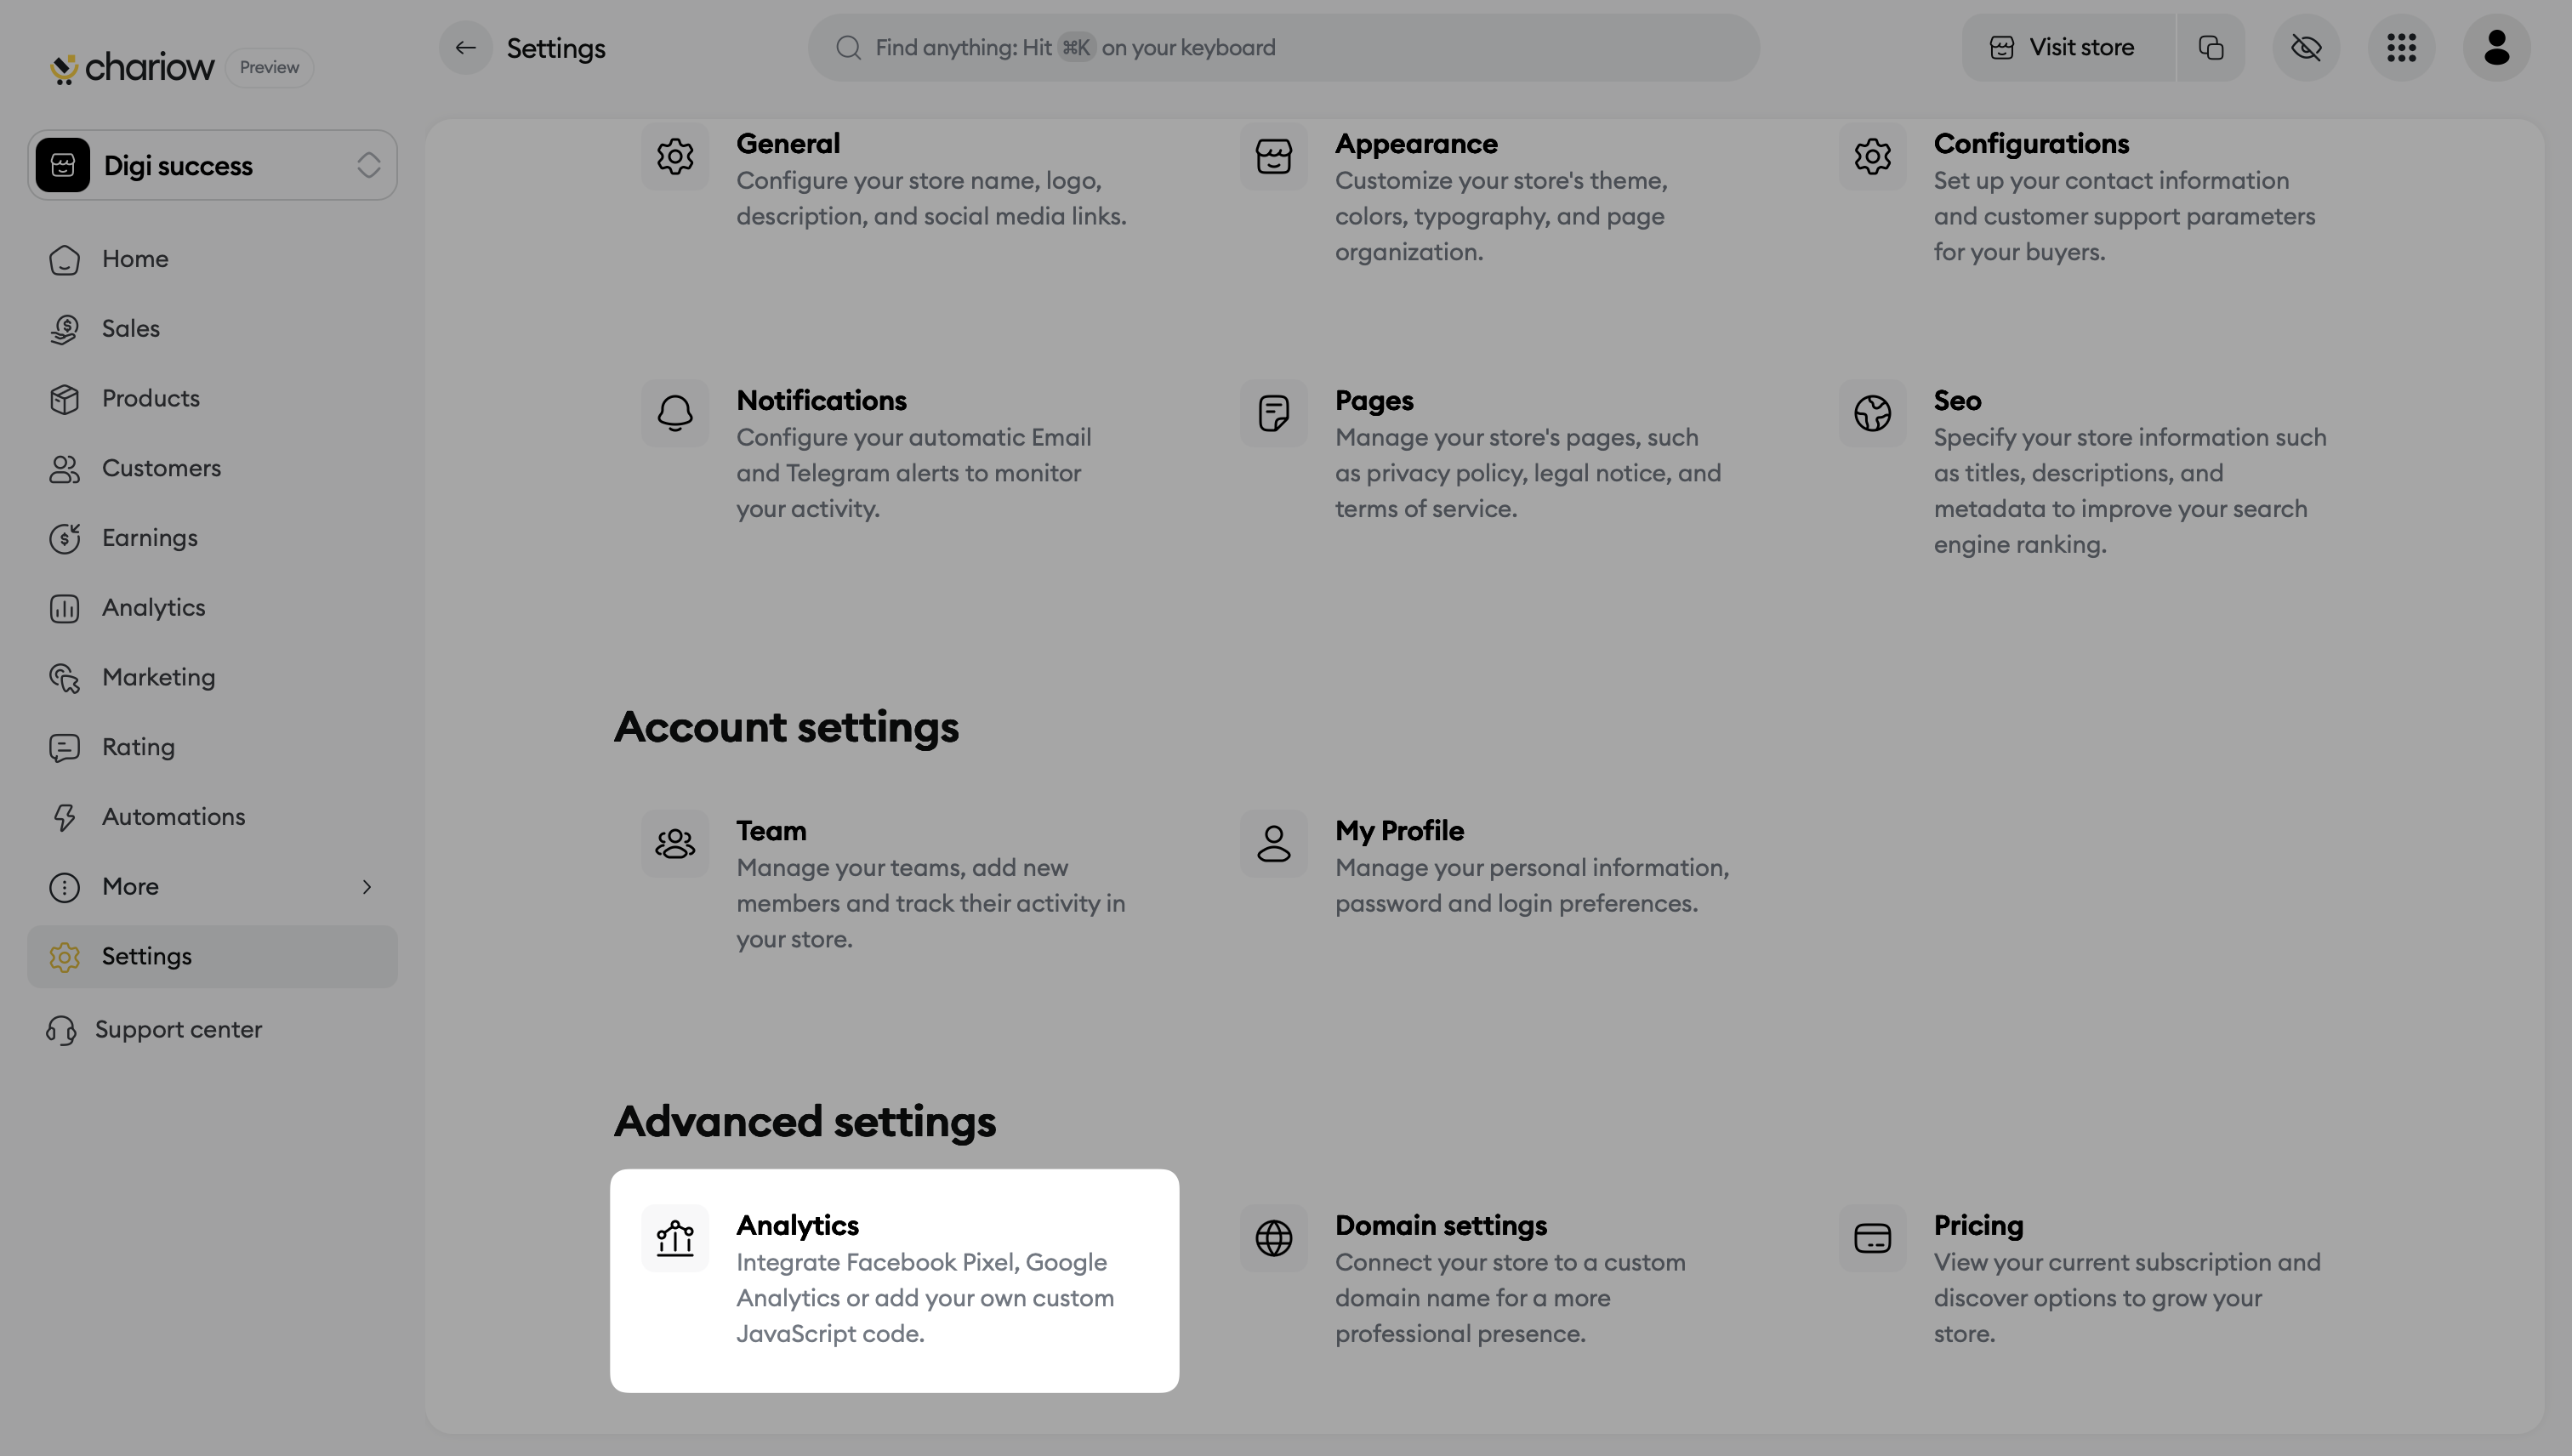Open the Support center link
This screenshot has width=2572, height=1456.
point(178,1030)
